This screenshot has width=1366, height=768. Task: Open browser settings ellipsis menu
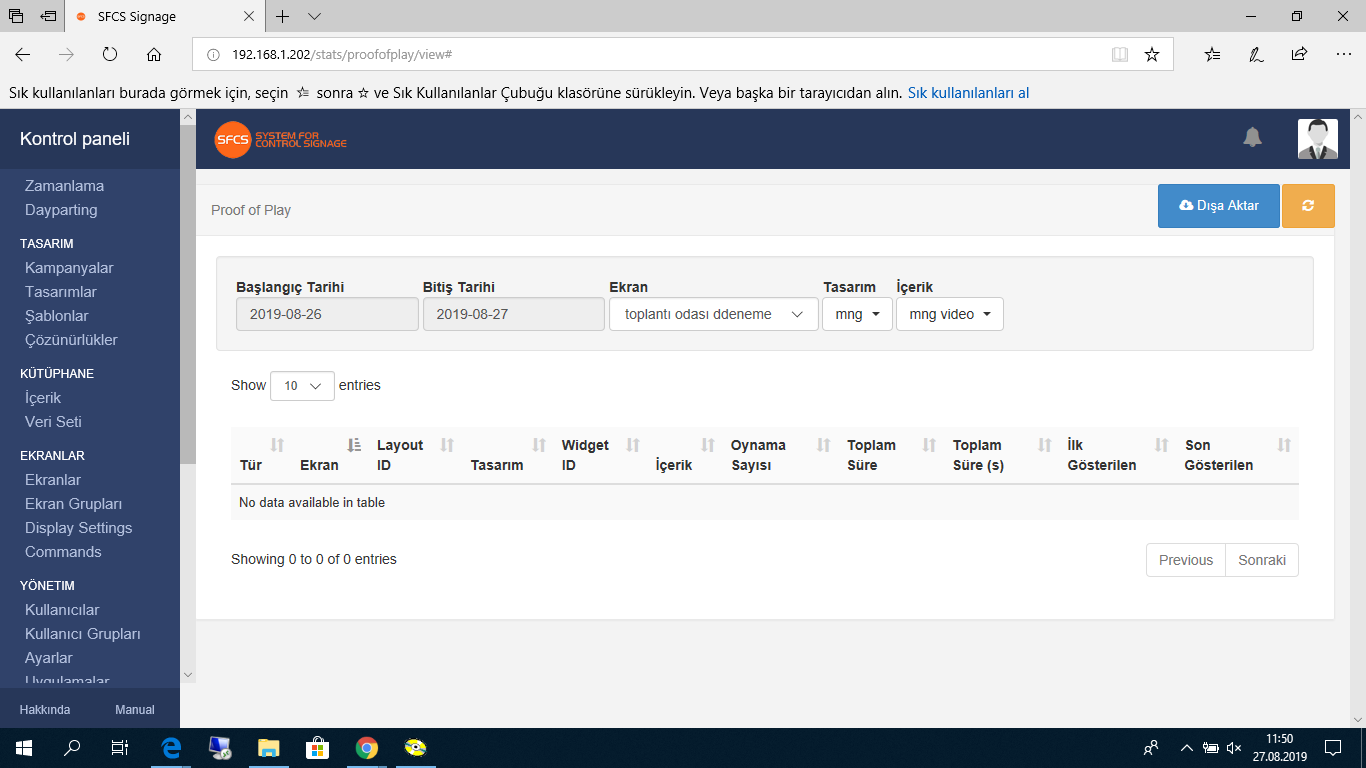pos(1343,54)
